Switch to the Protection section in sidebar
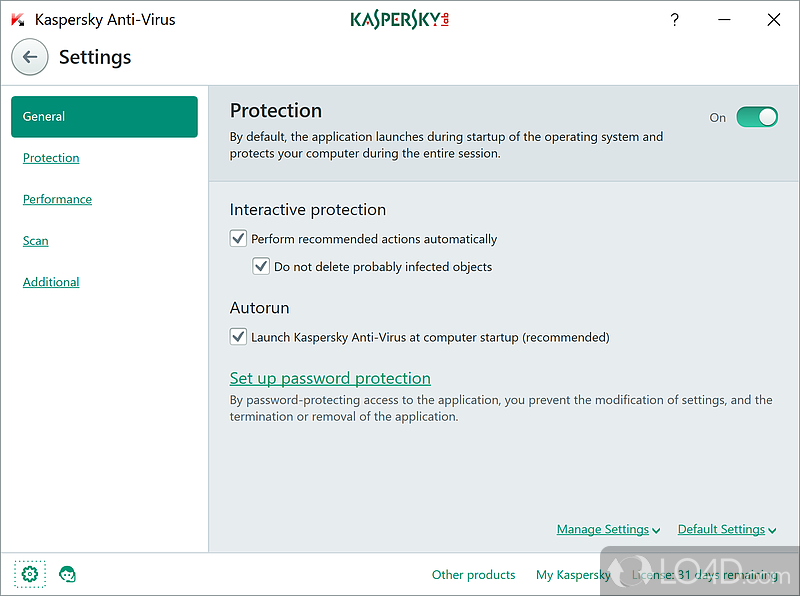Screen dimensions: 800x596 point(51,158)
